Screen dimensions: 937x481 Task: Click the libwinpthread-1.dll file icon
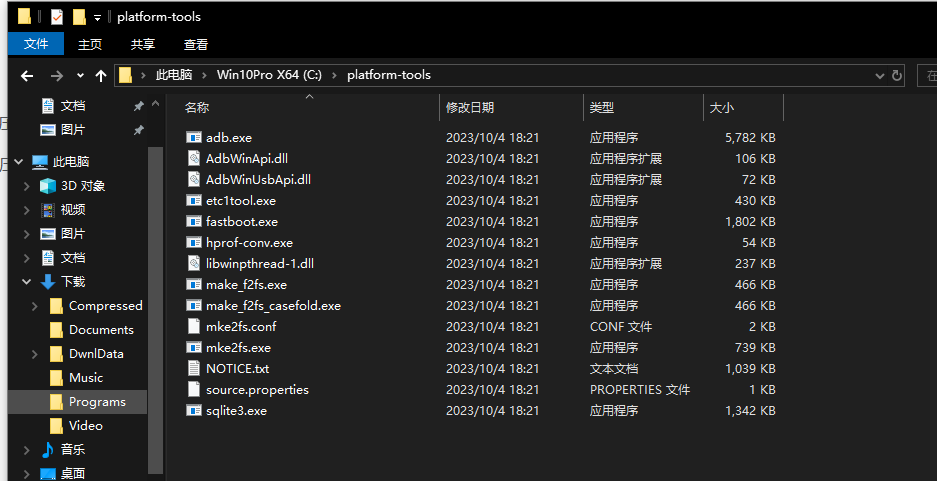point(194,263)
